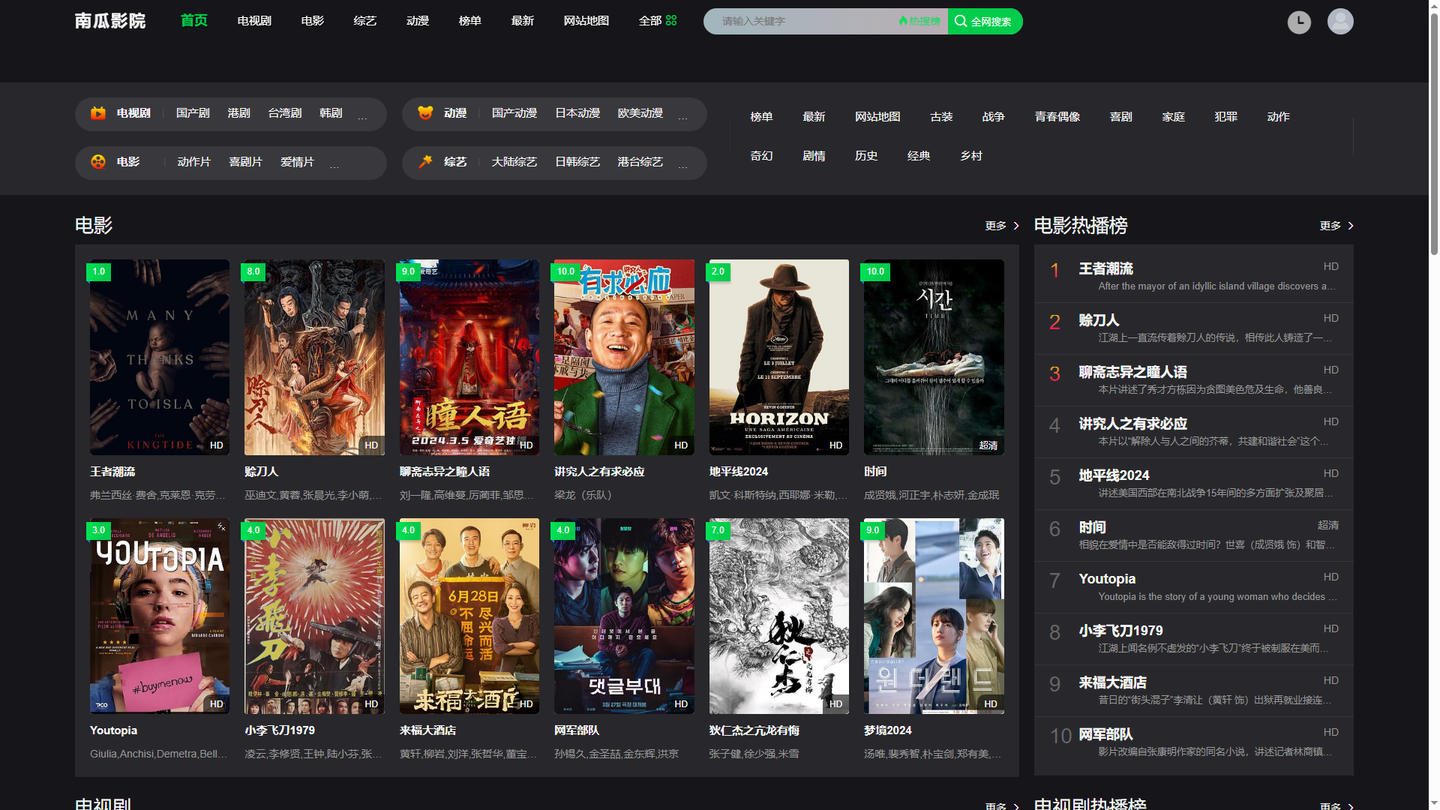Select 首页 in the top navigation
The image size is (1440, 810).
tap(194, 20)
